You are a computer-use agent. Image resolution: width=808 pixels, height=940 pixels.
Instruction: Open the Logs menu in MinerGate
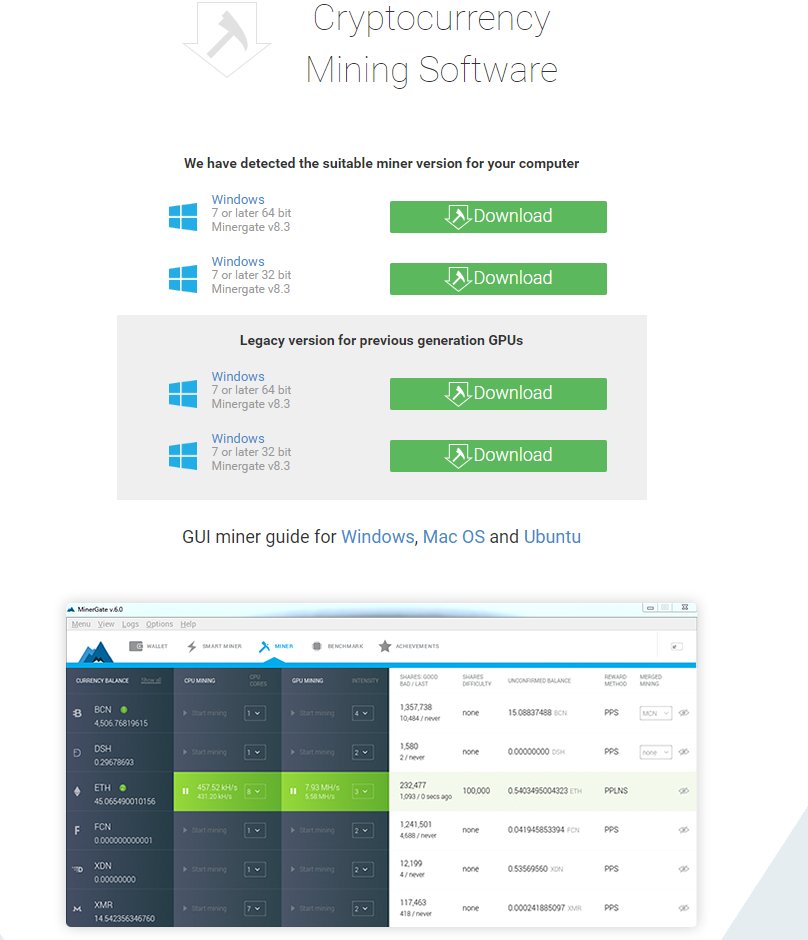point(130,624)
